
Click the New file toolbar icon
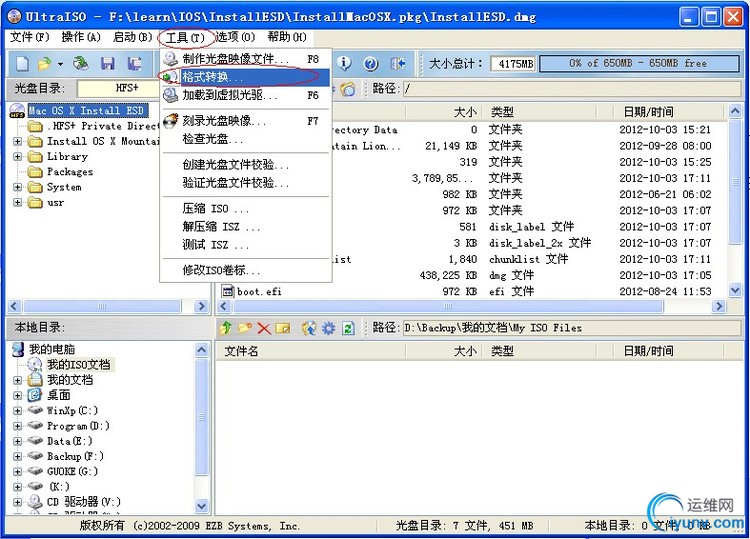(22, 63)
